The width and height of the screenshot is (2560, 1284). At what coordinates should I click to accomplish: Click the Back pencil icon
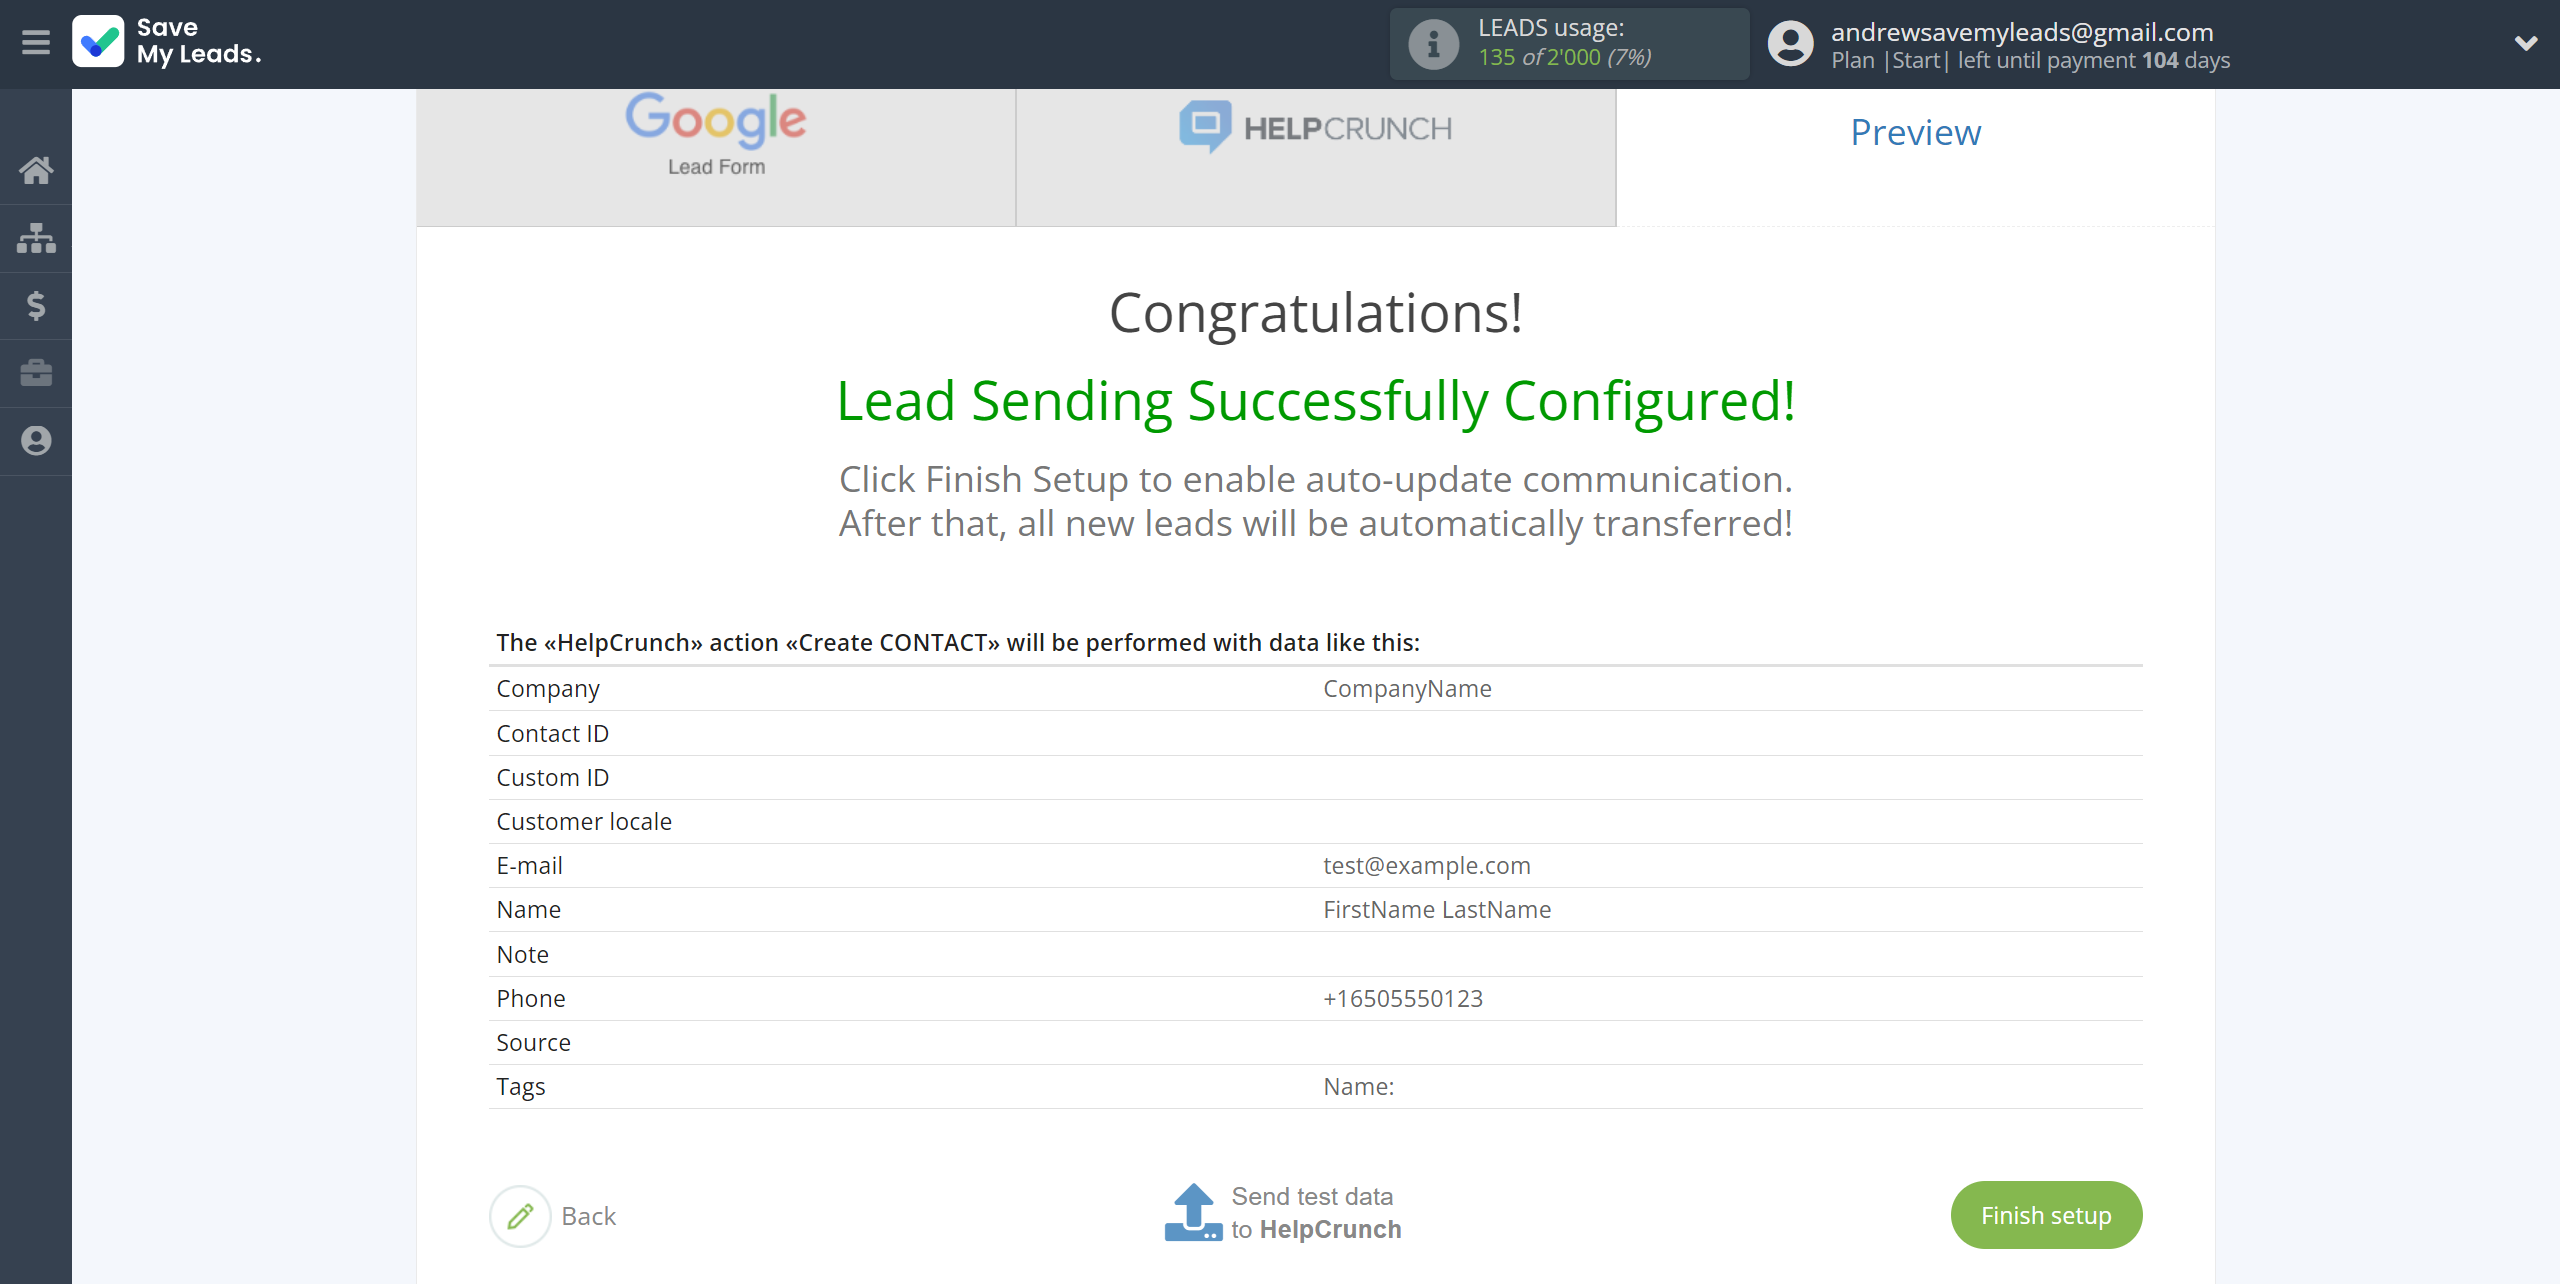coord(520,1216)
